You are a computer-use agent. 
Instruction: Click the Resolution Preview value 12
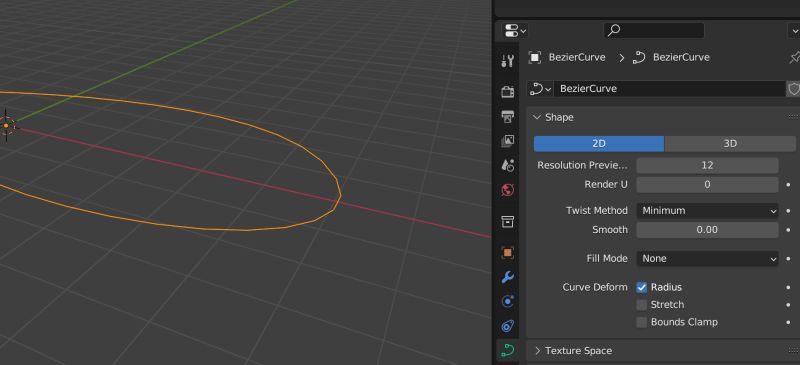coord(707,165)
